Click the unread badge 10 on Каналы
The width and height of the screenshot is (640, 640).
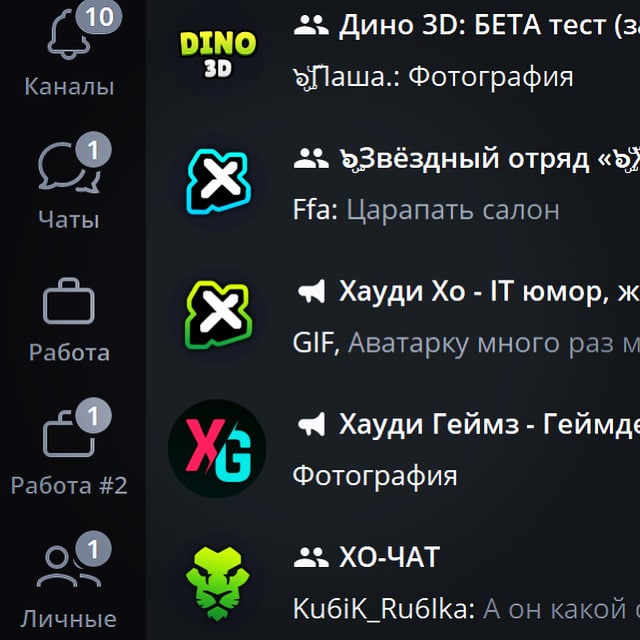pyautogui.click(x=99, y=17)
